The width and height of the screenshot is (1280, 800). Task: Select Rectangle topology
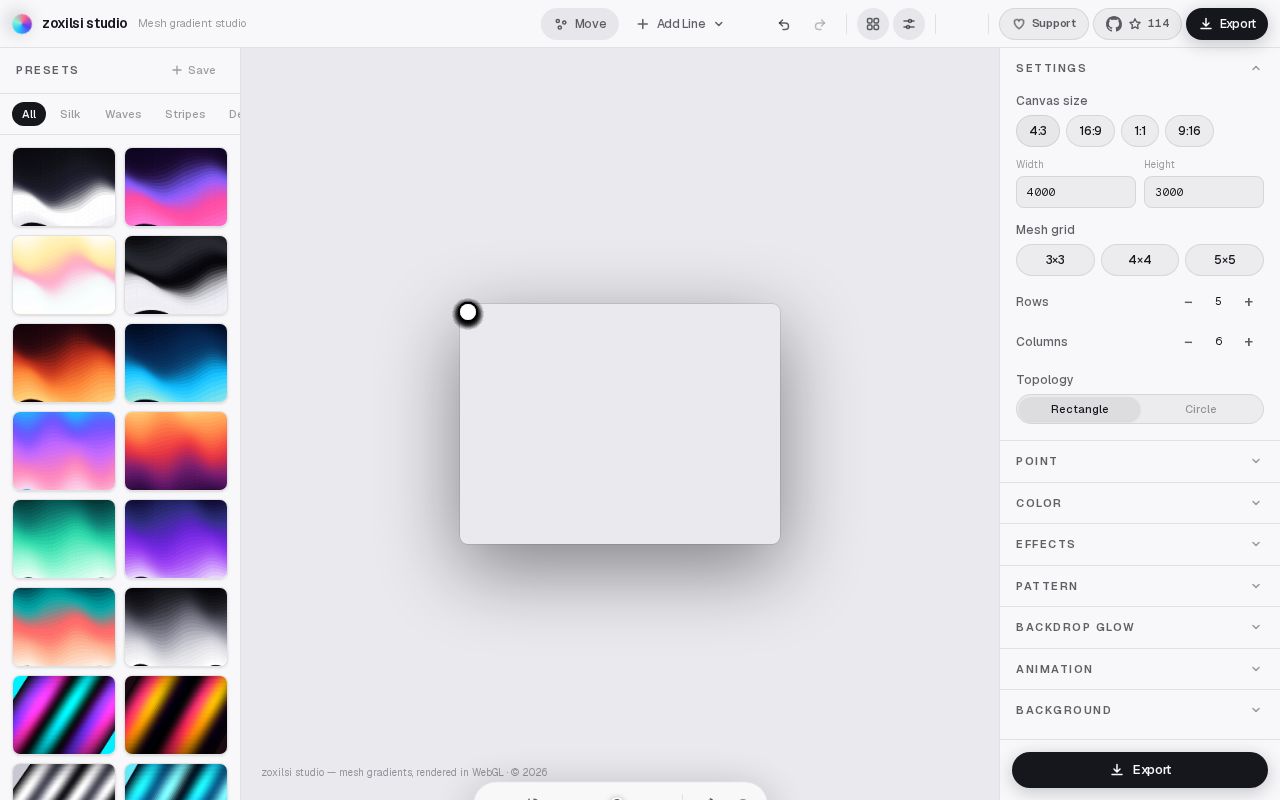[1080, 409]
